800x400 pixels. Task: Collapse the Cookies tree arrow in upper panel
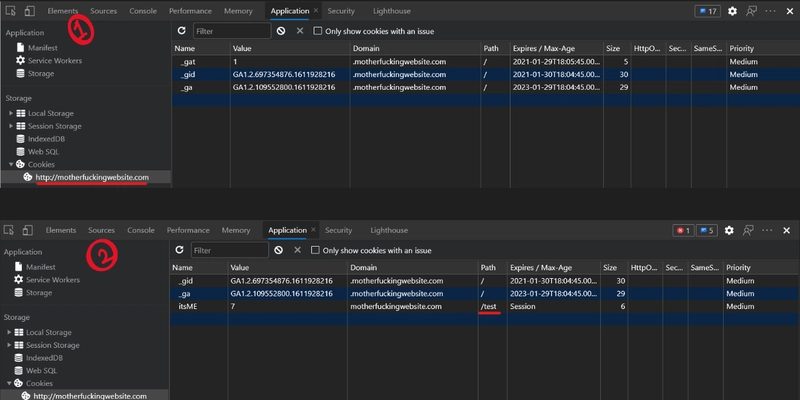click(x=11, y=164)
